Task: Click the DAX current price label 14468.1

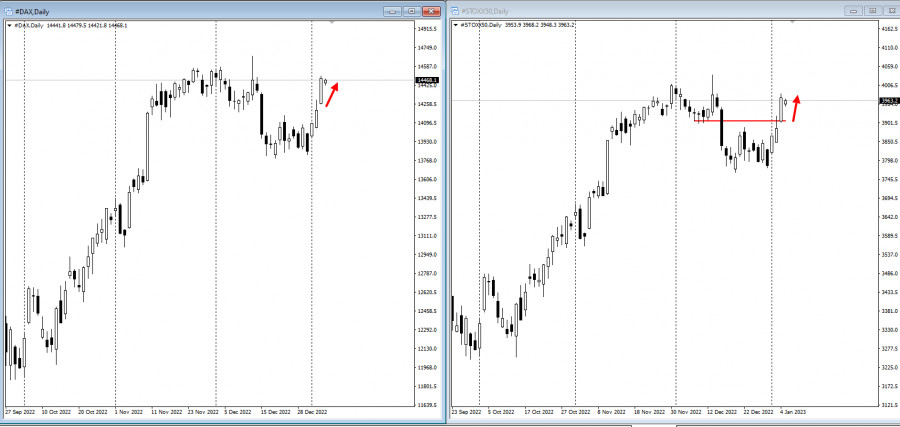Action: 428,80
